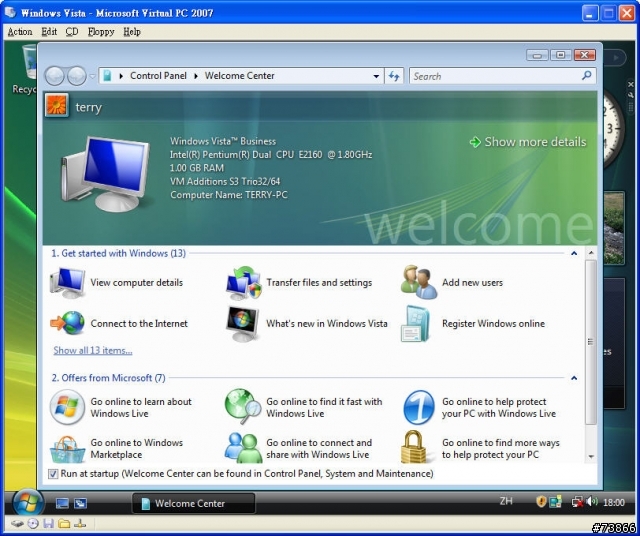Click Control Panel in the address breadcrumb
The image size is (640, 536).
coord(158,76)
